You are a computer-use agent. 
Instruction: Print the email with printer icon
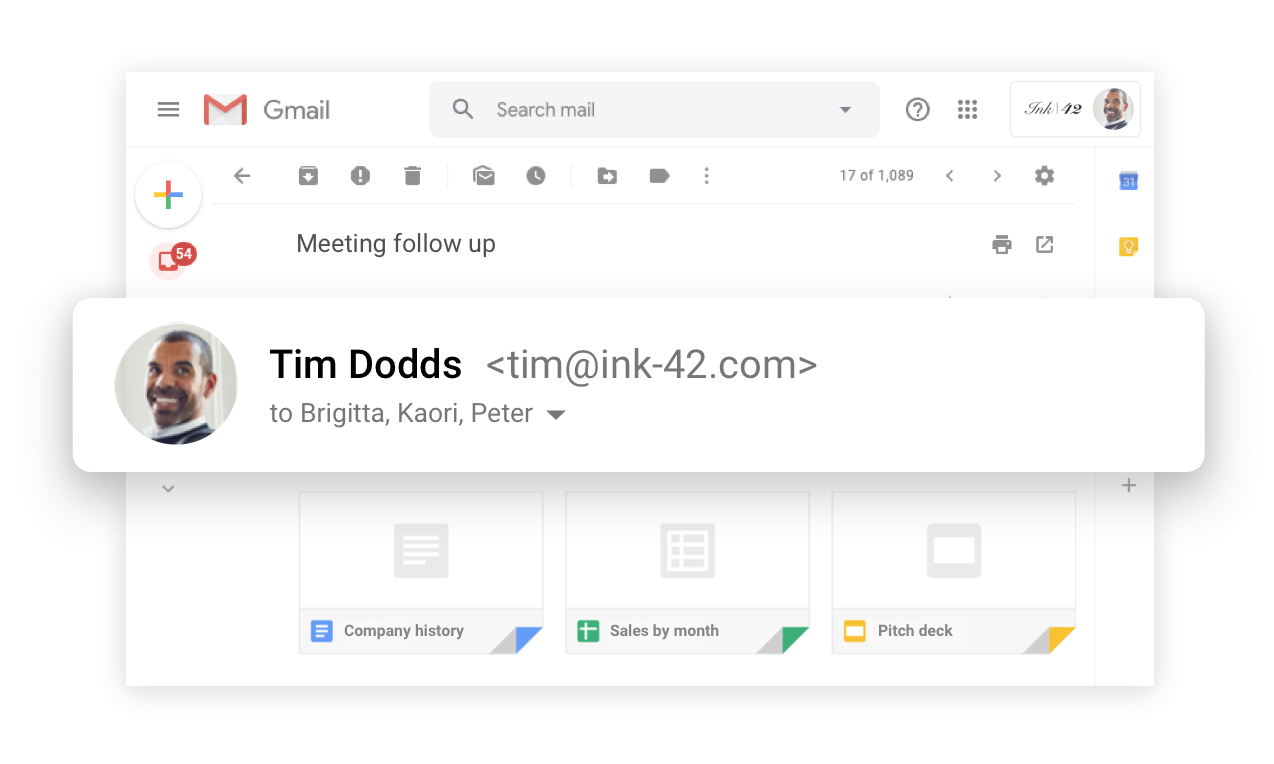click(x=1002, y=244)
